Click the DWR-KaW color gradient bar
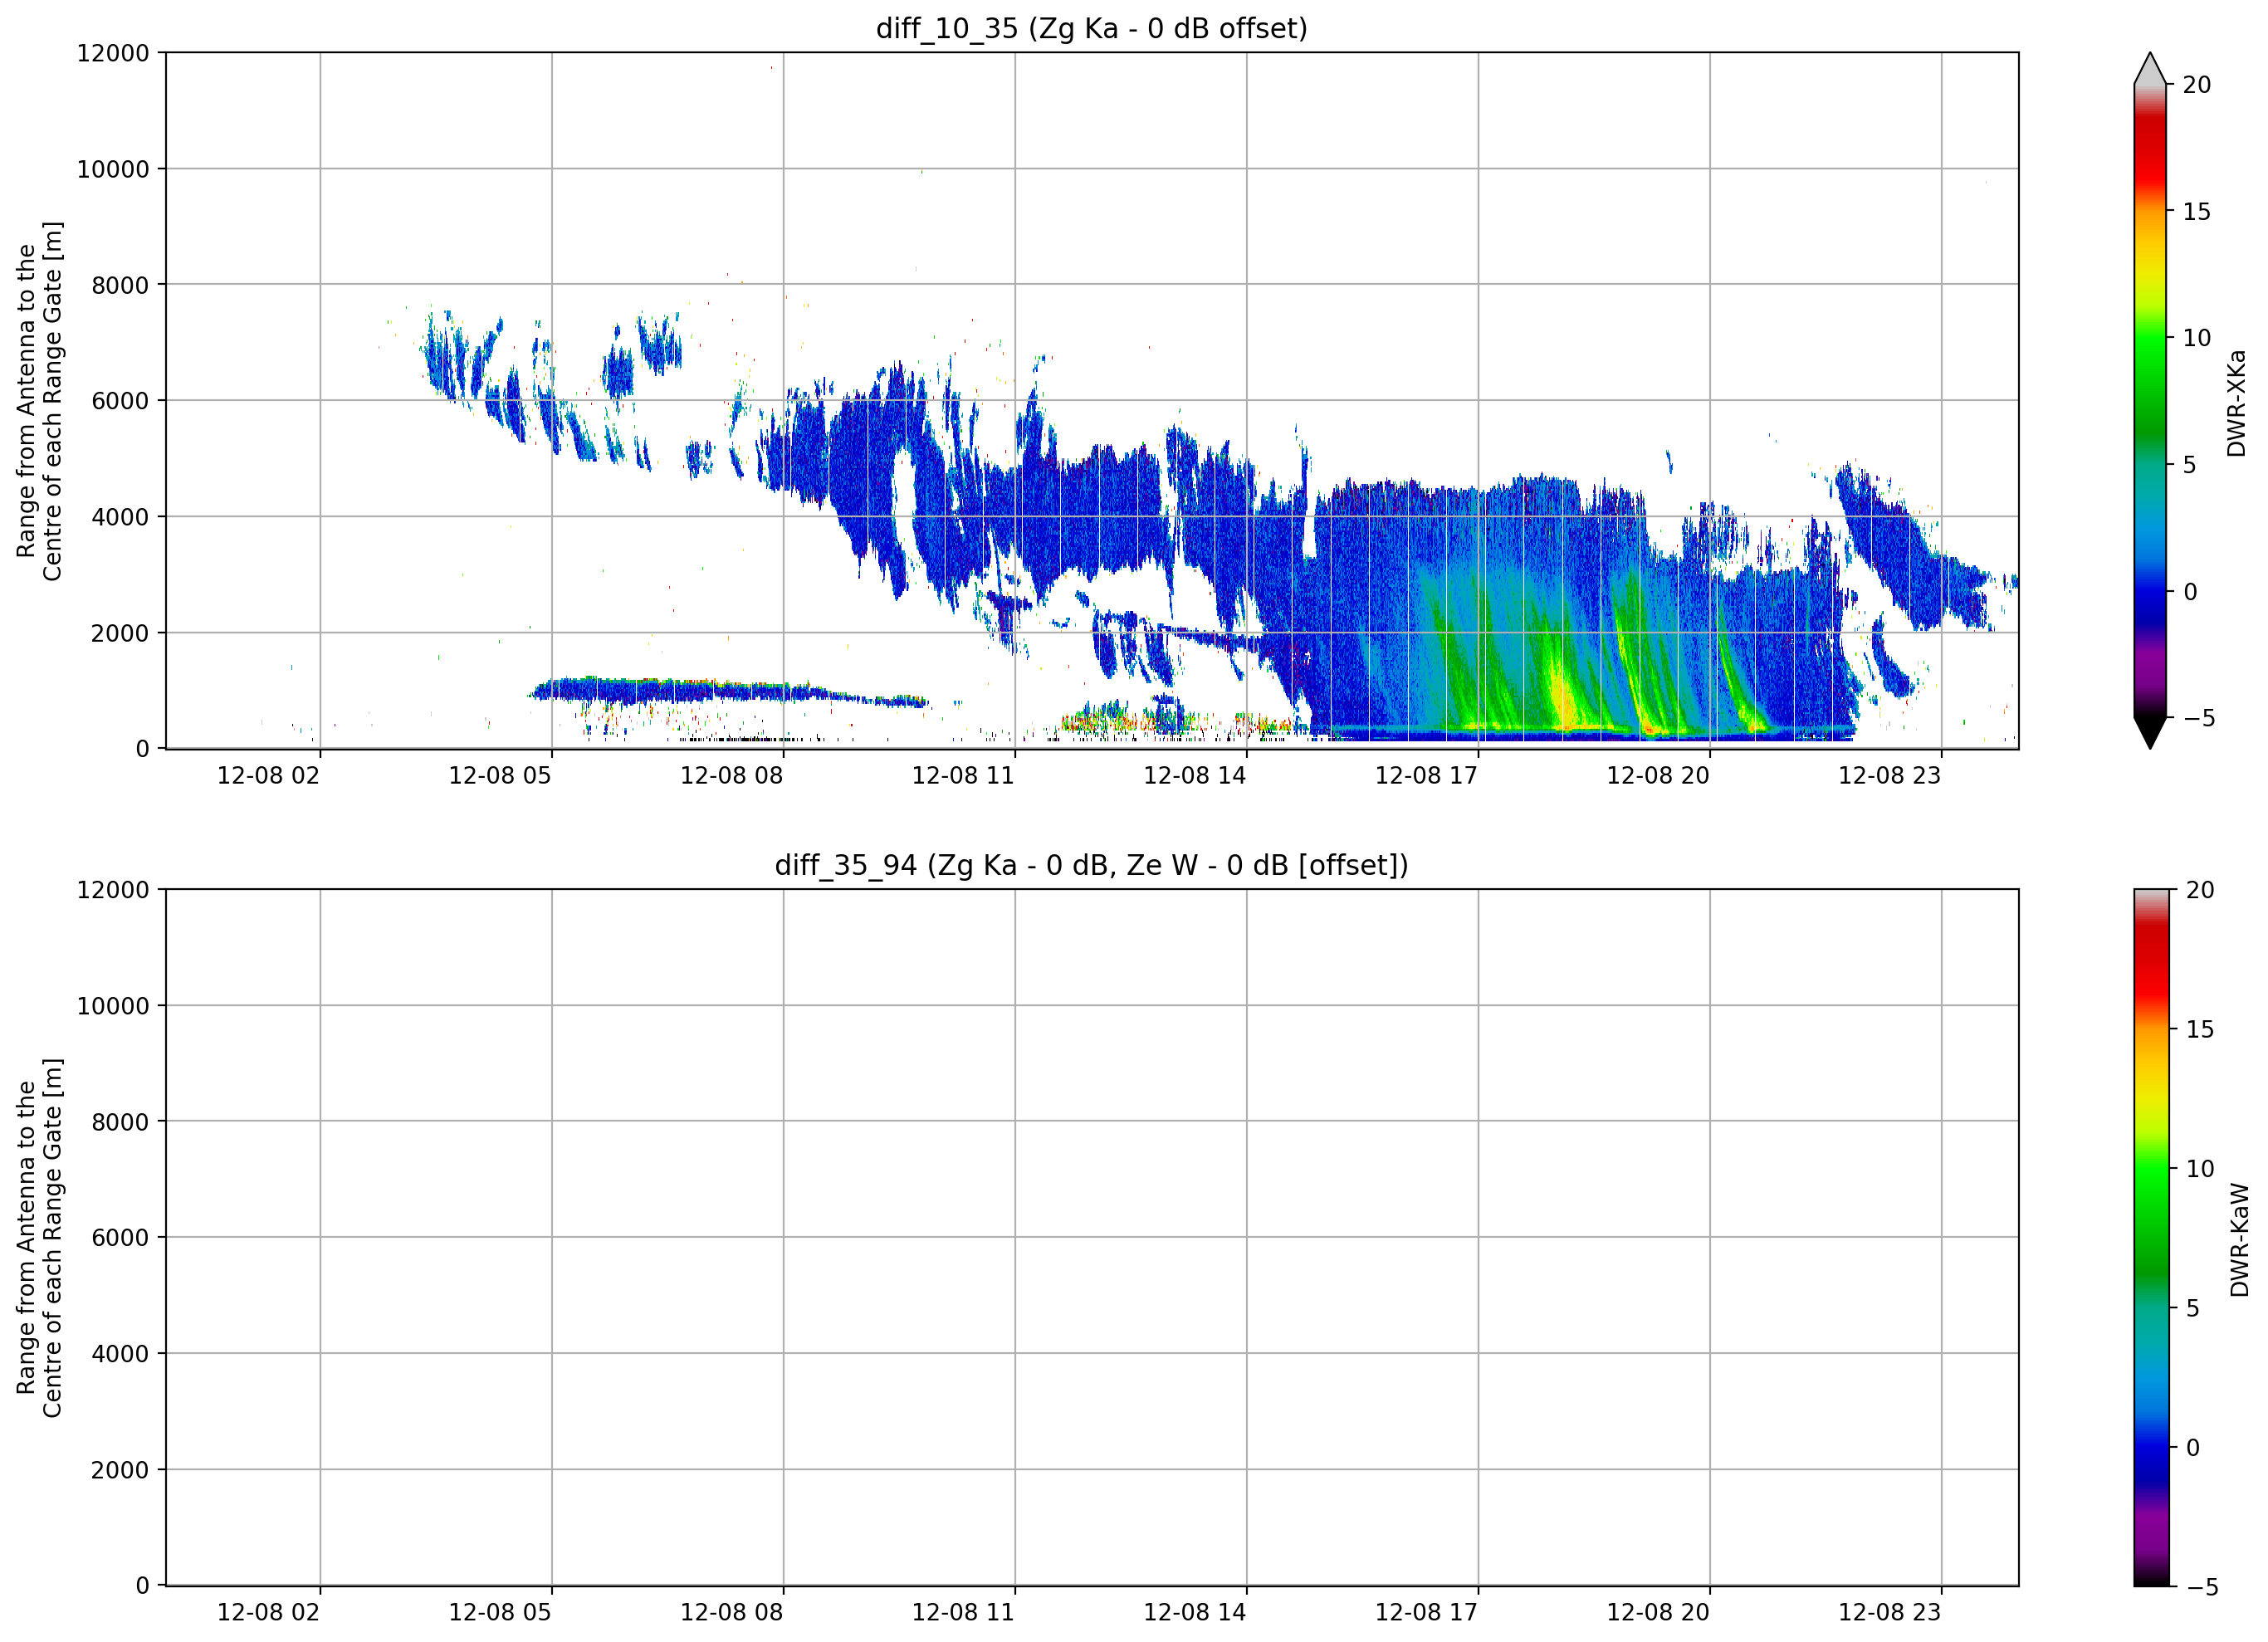The width and height of the screenshot is (2268, 1642). [x=2152, y=1238]
